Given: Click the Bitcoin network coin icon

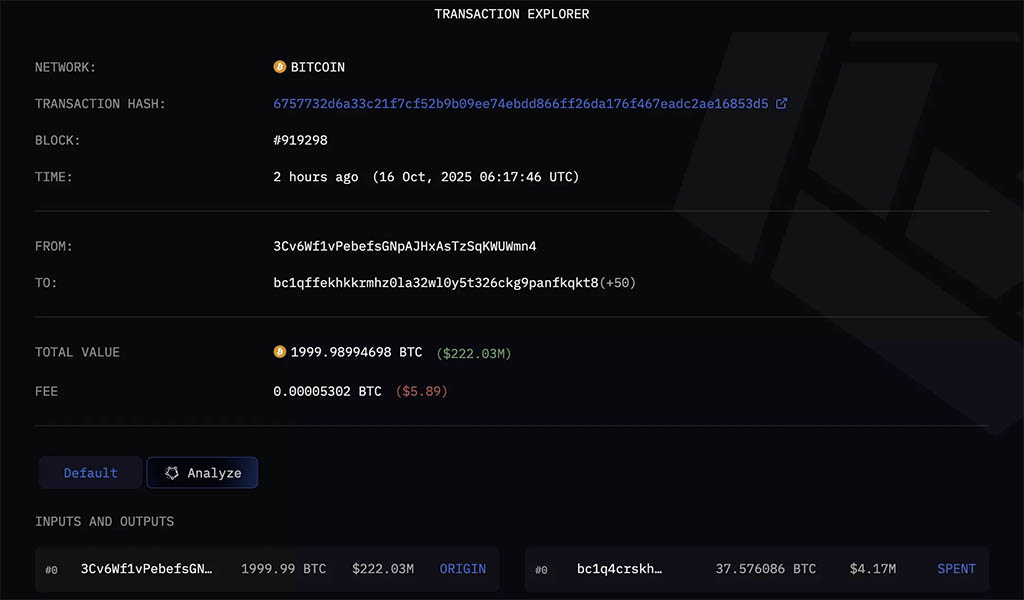Looking at the screenshot, I should [x=280, y=67].
